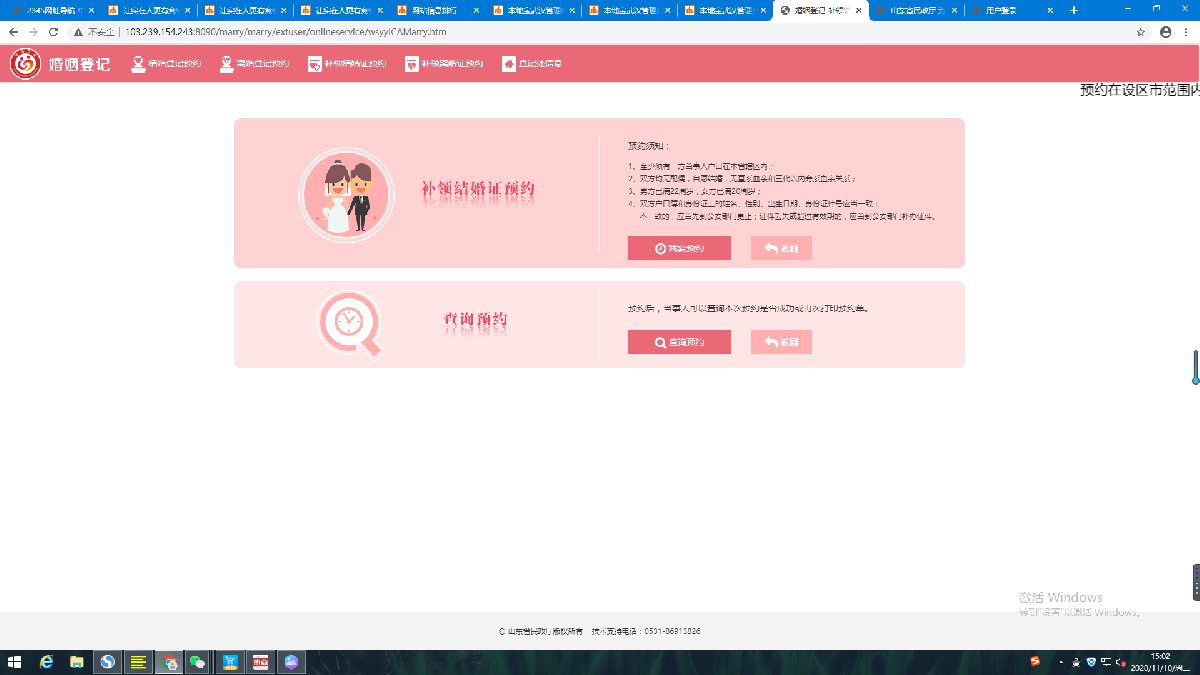Click the 婚姻登记 logo in the header

60,64
